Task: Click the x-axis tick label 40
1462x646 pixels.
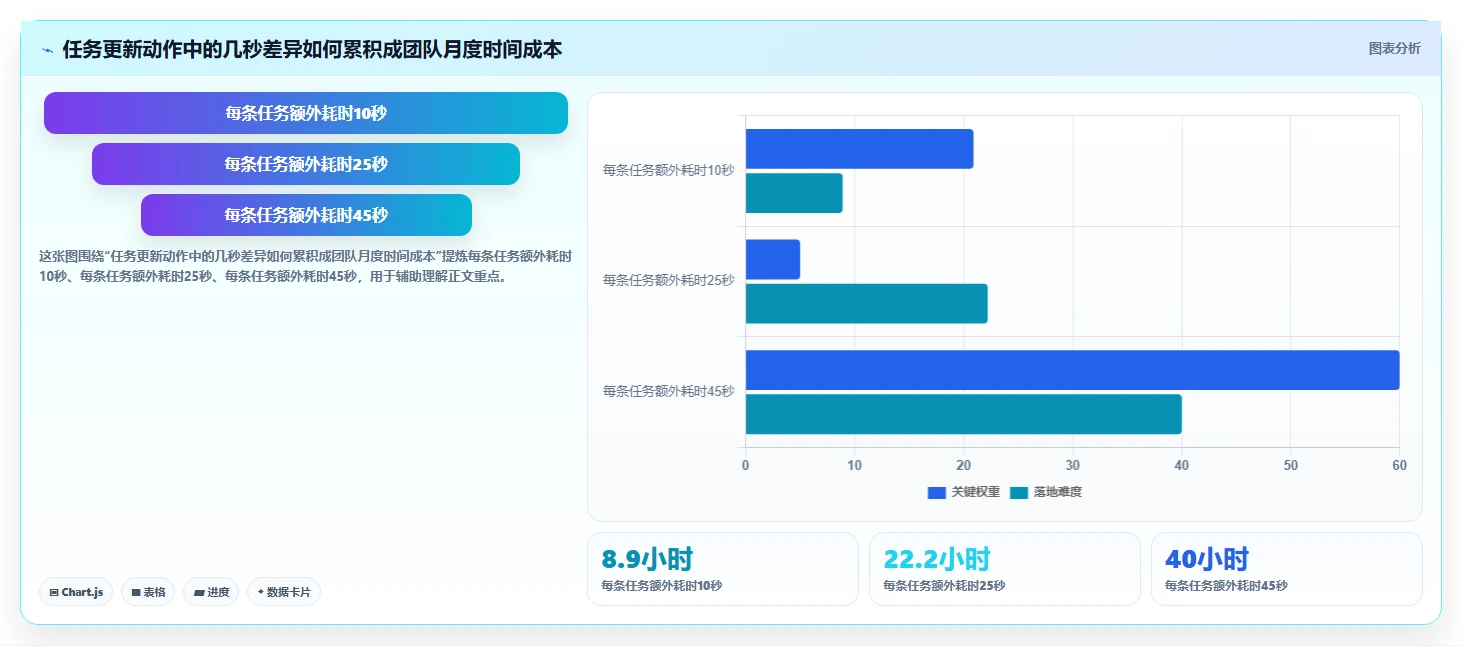Action: coord(1181,465)
